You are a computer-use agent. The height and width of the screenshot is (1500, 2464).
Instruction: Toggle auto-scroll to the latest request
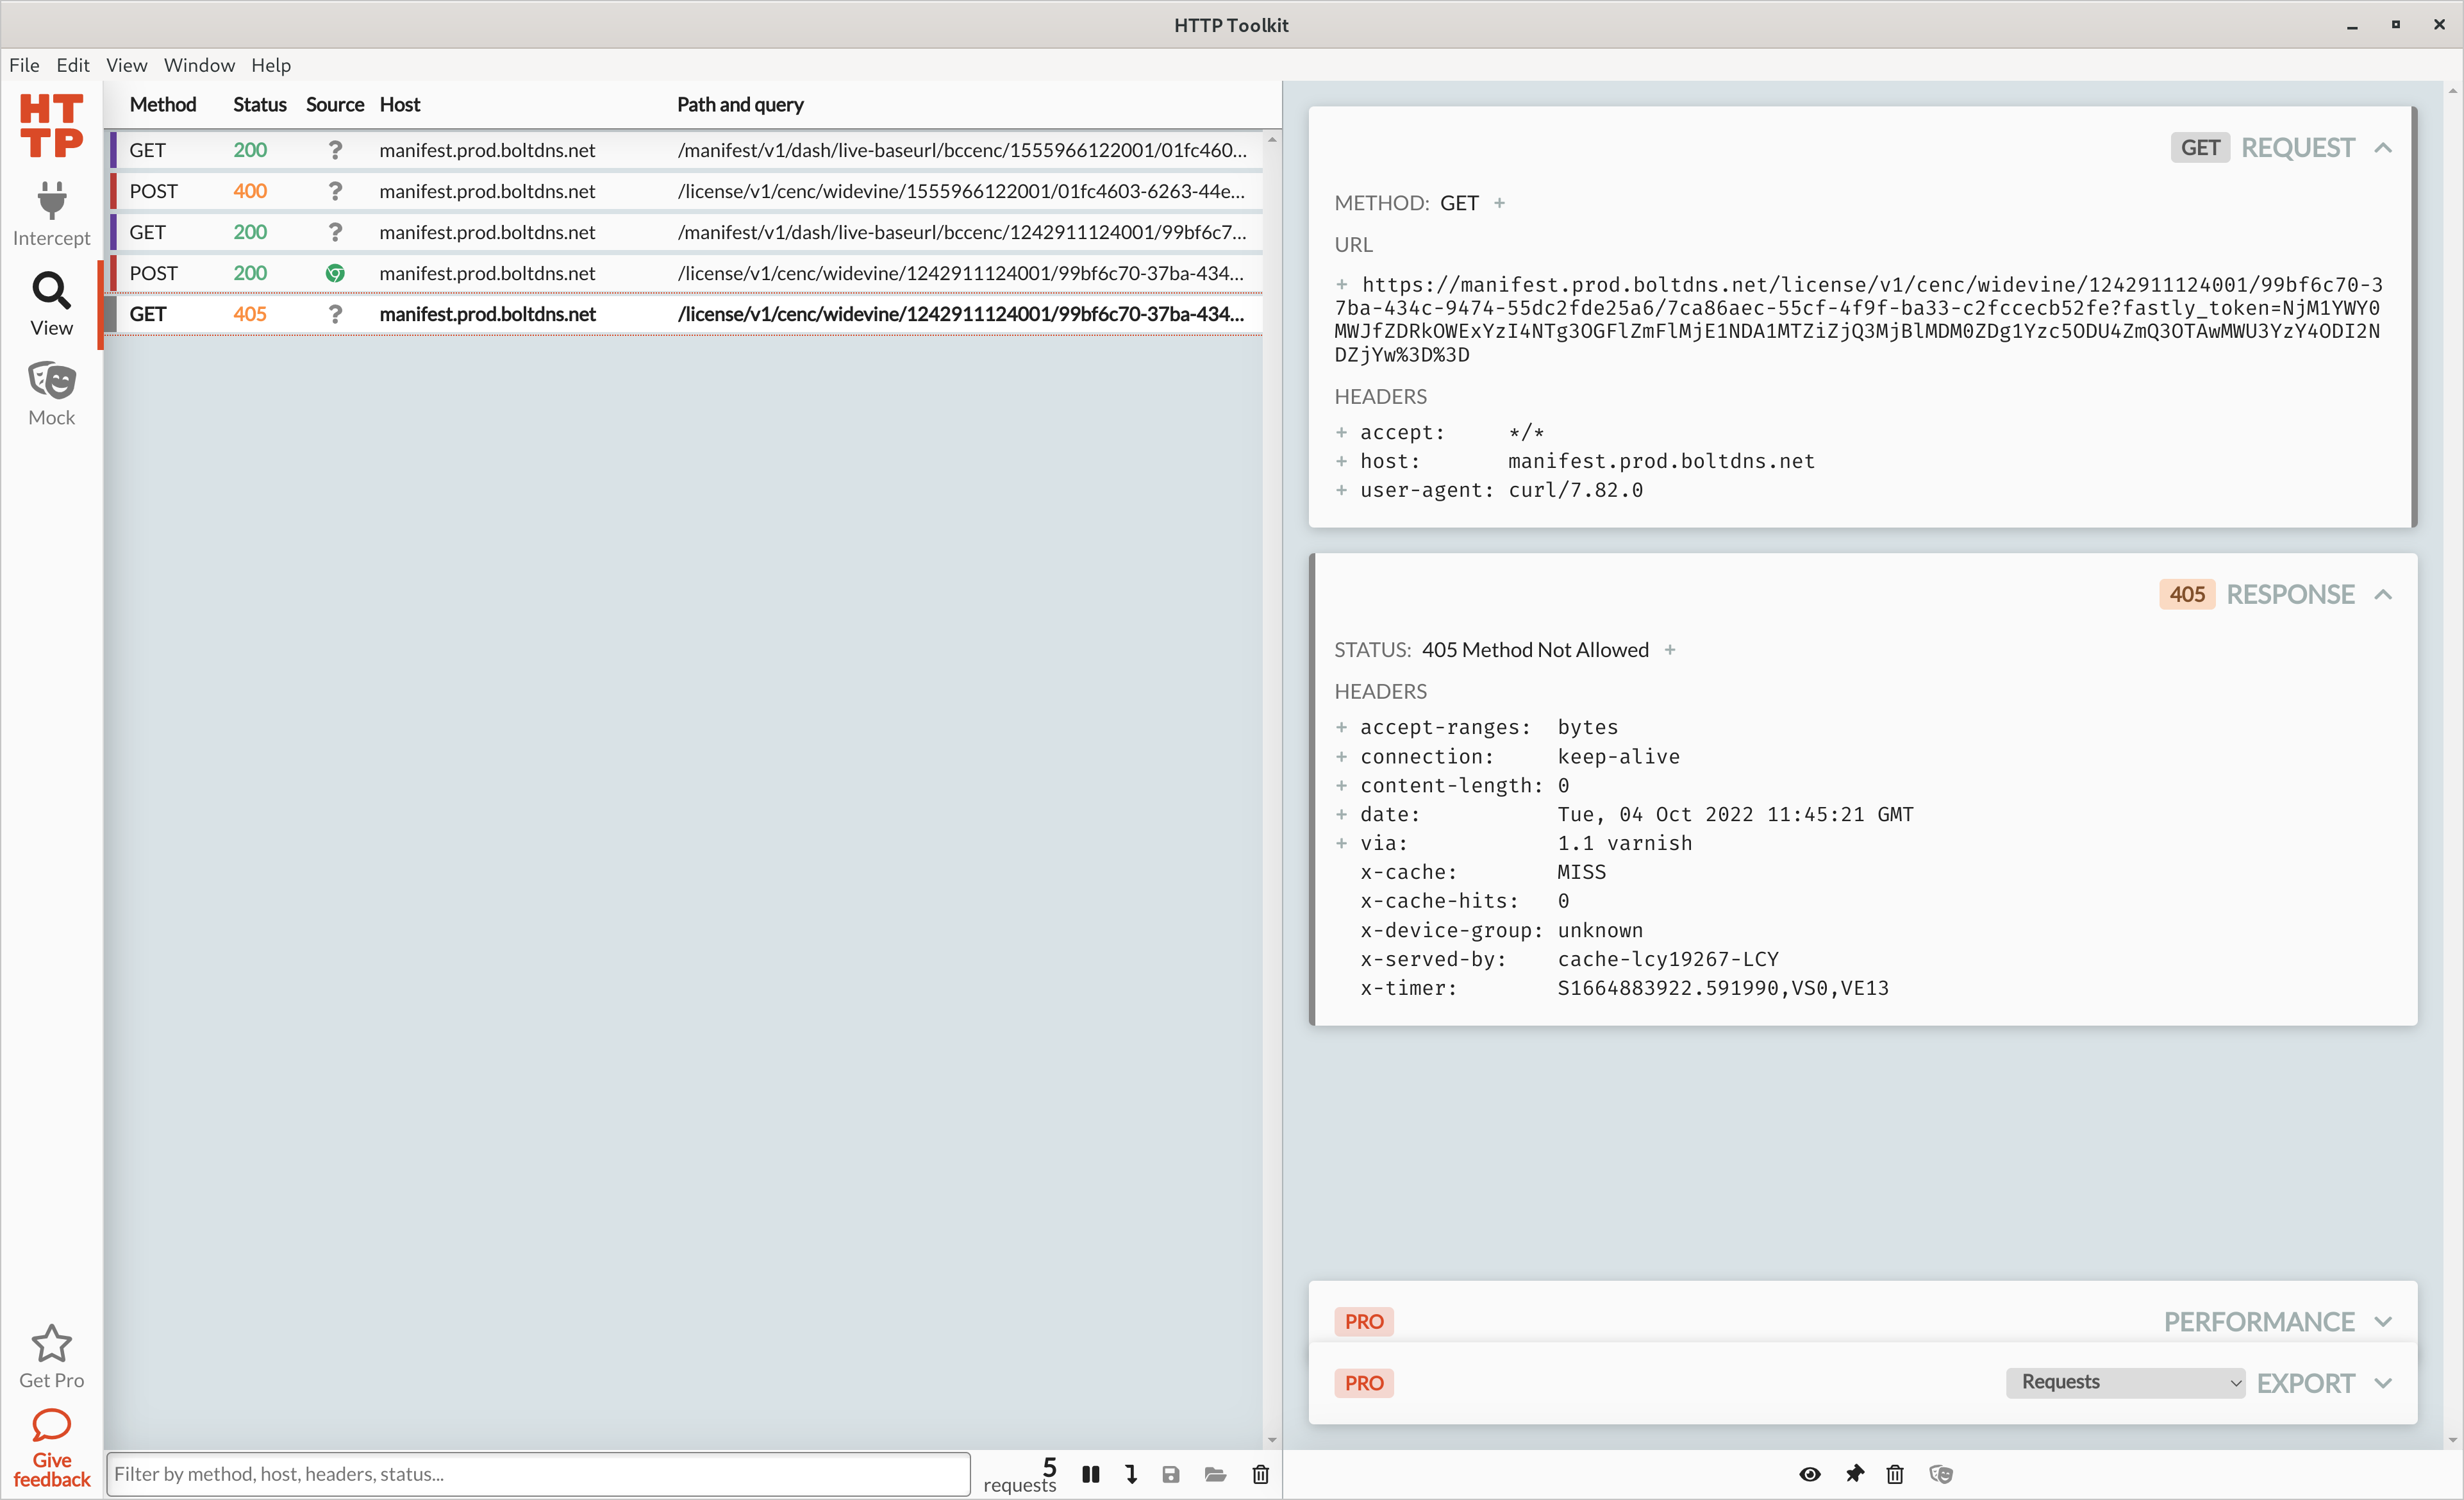[1131, 1474]
